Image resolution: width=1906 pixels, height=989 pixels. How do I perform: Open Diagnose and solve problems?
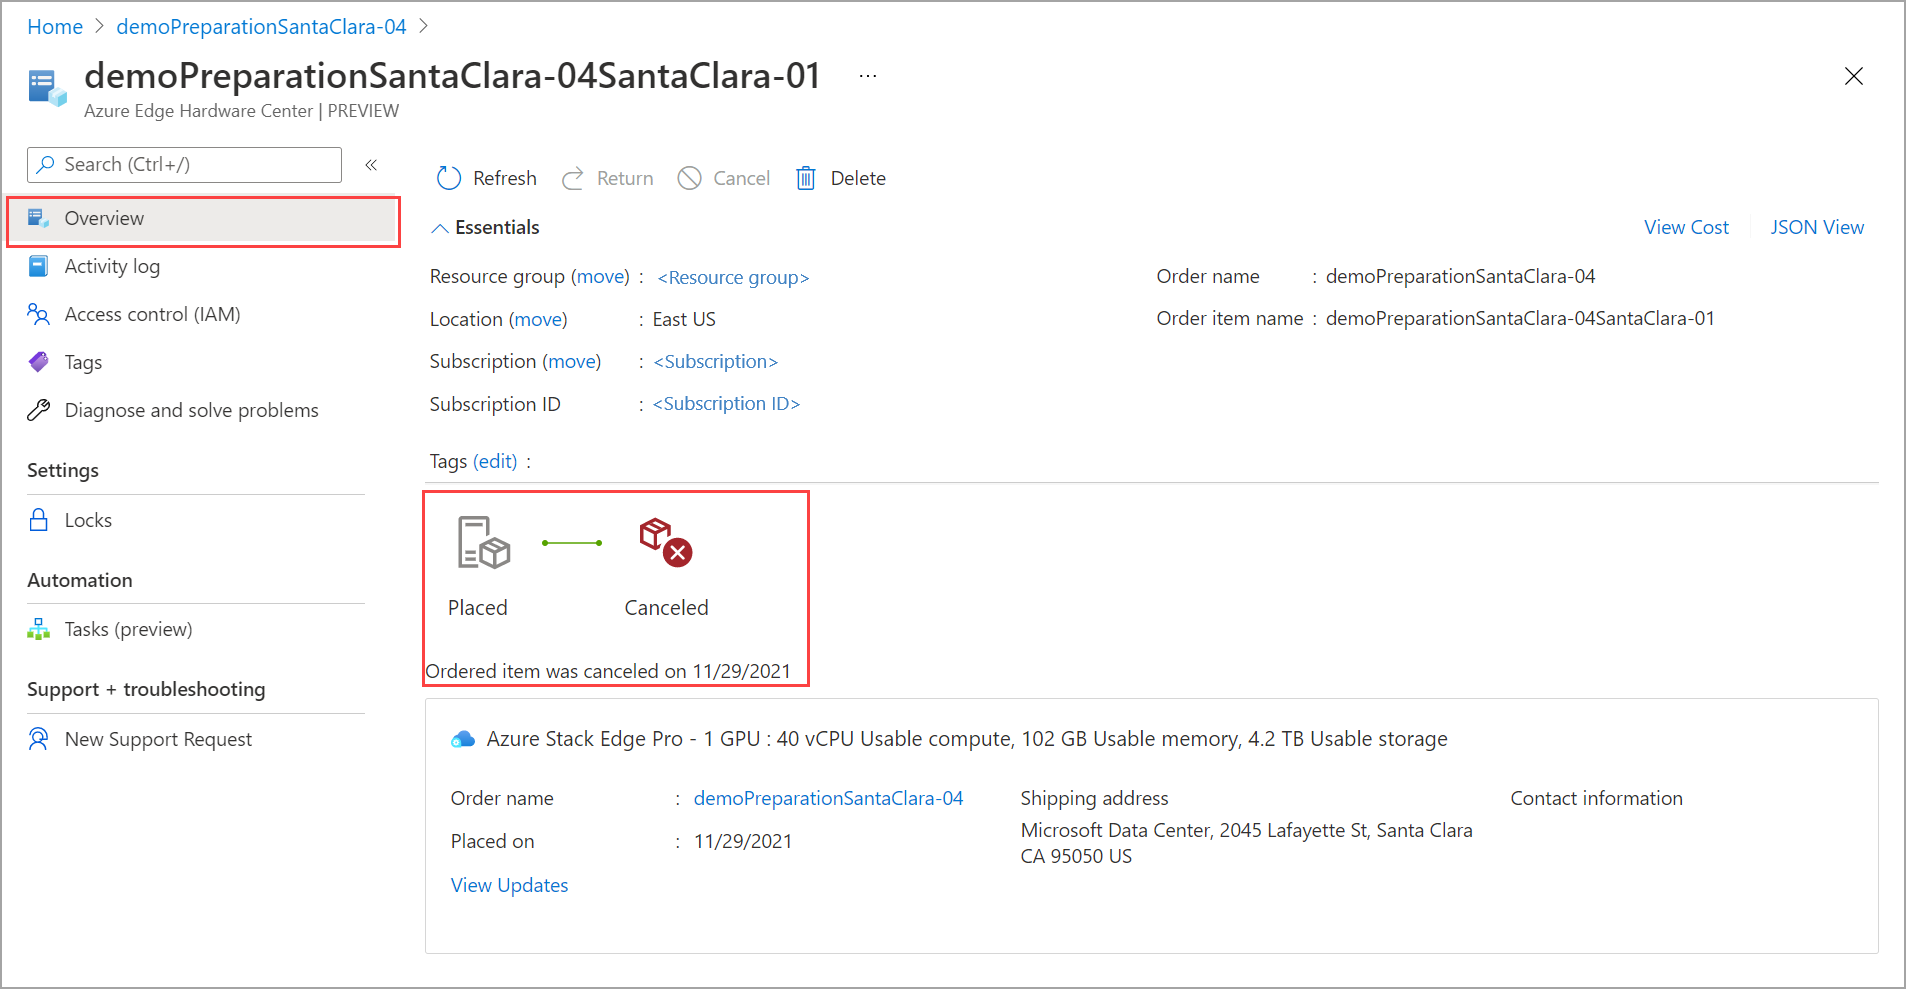[191, 410]
